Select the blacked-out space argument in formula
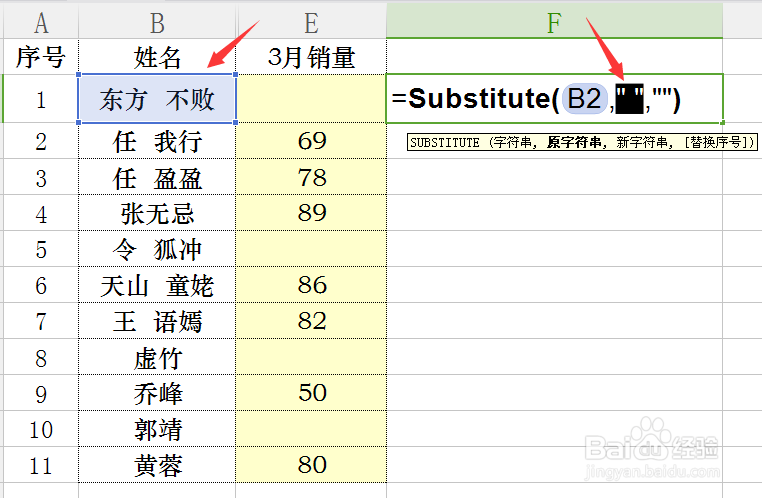762x498 pixels. coord(629,99)
